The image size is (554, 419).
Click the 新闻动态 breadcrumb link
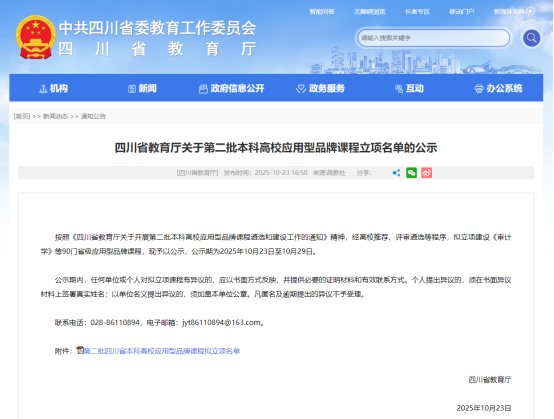(x=55, y=116)
